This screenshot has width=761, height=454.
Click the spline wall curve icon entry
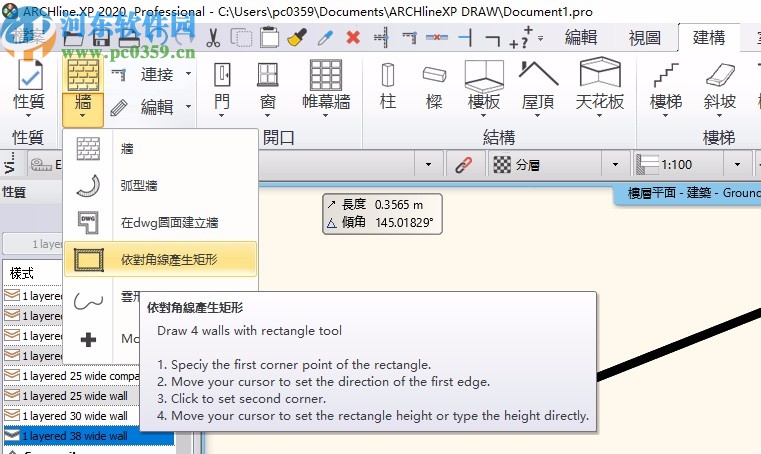click(x=88, y=301)
